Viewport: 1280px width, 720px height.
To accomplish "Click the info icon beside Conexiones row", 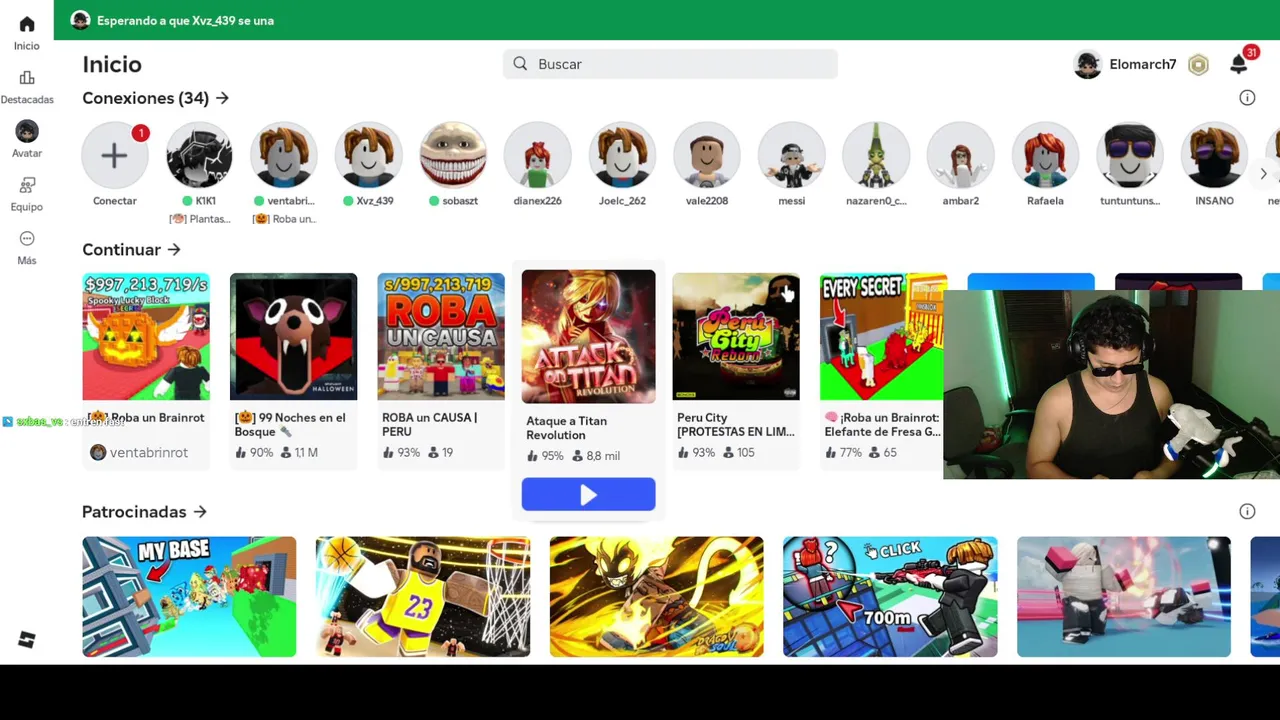I will click(1247, 98).
